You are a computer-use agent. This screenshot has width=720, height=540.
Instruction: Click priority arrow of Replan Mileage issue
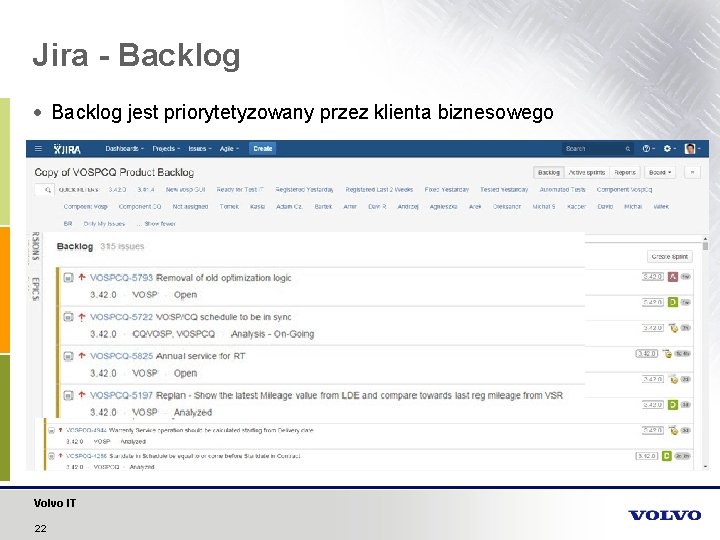[x=82, y=394]
